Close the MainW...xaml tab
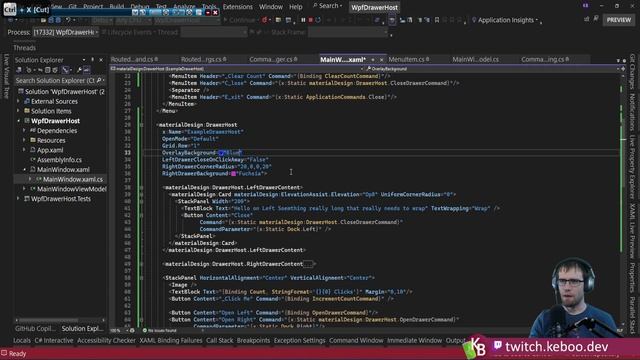Viewport: 640px width, 360px height. coord(382,60)
